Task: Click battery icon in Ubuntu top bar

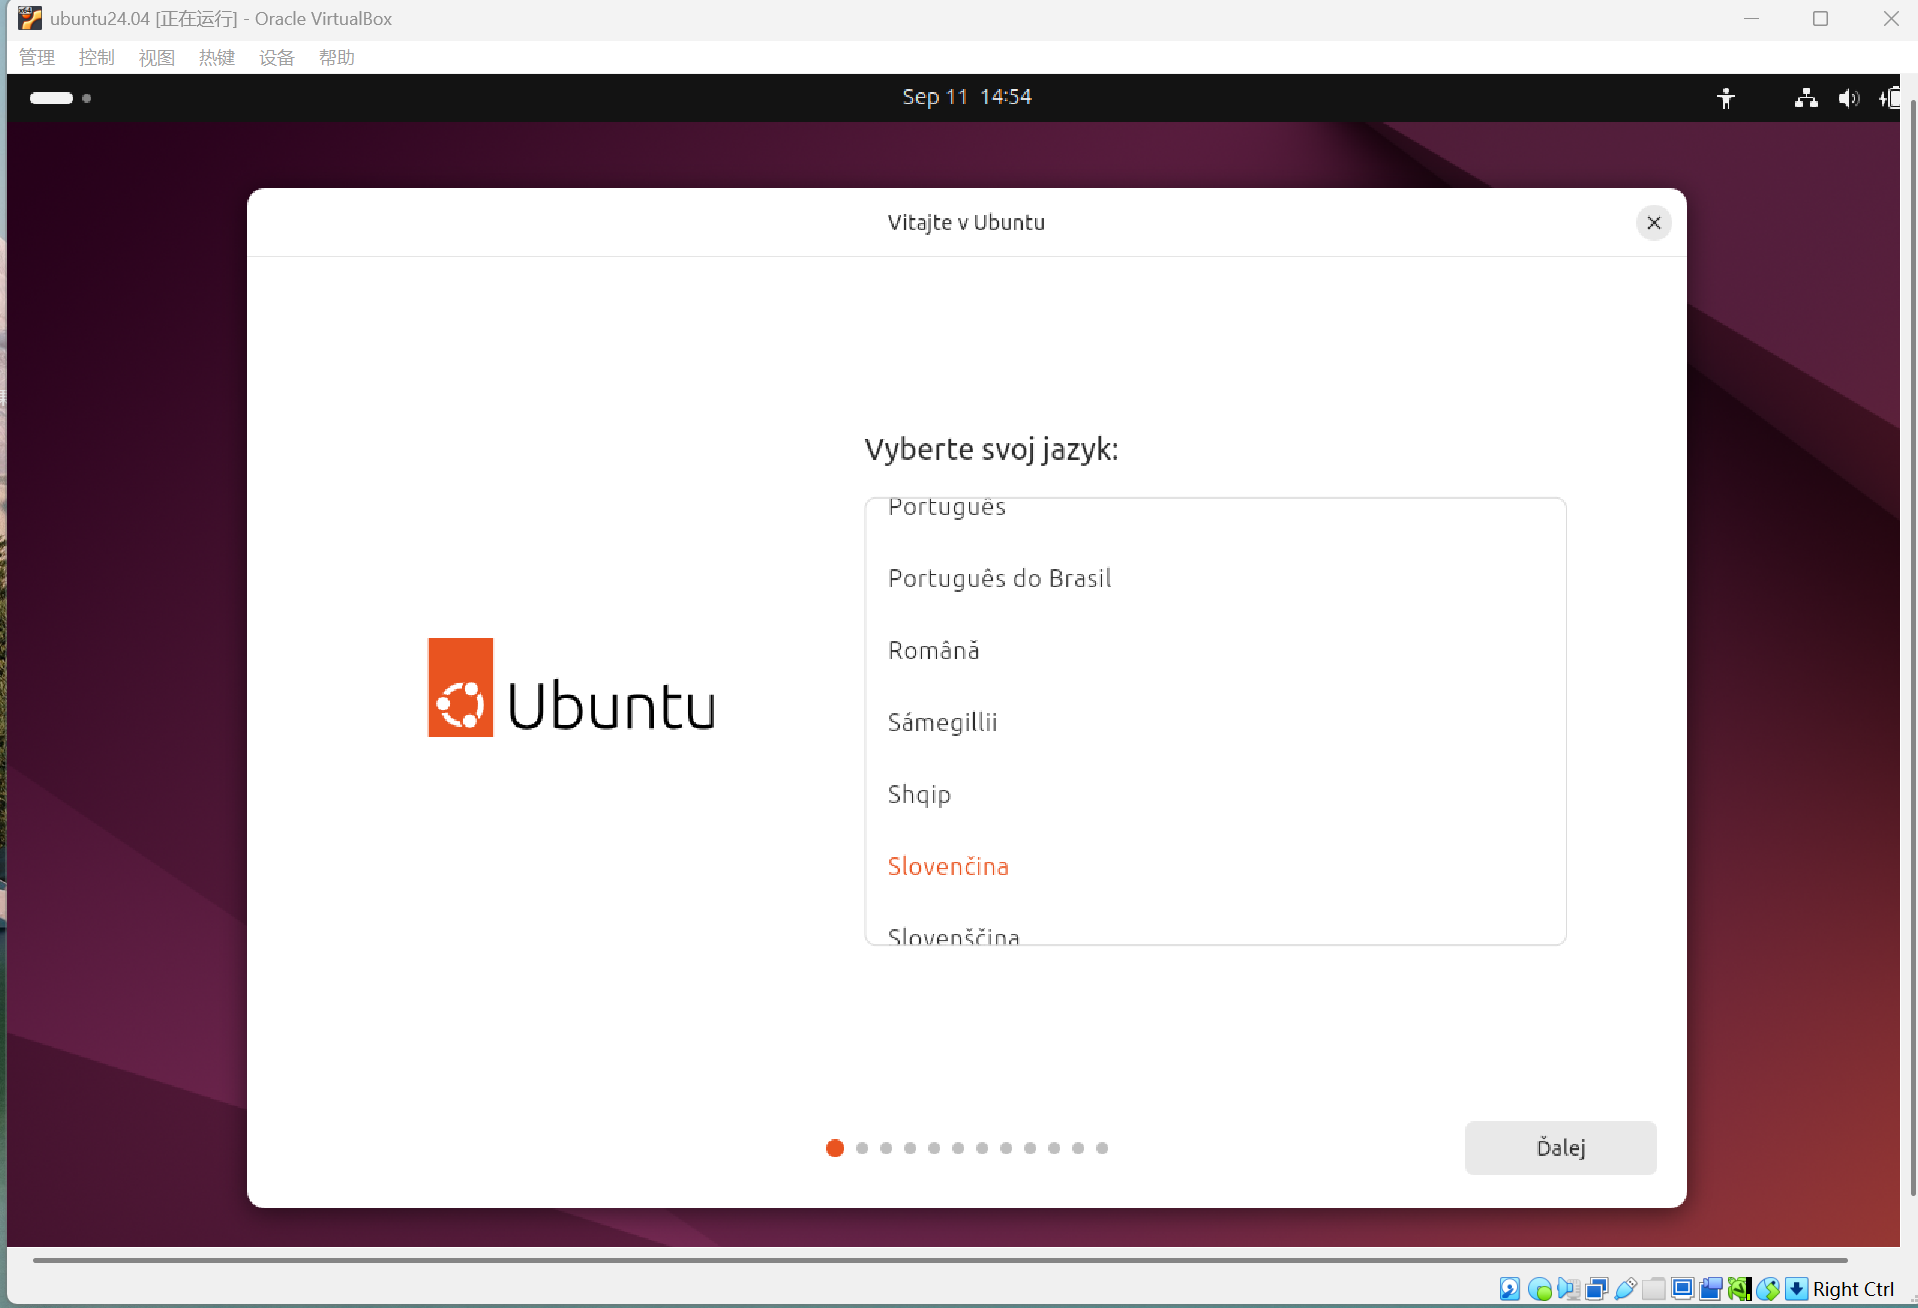Action: pyautogui.click(x=1889, y=98)
